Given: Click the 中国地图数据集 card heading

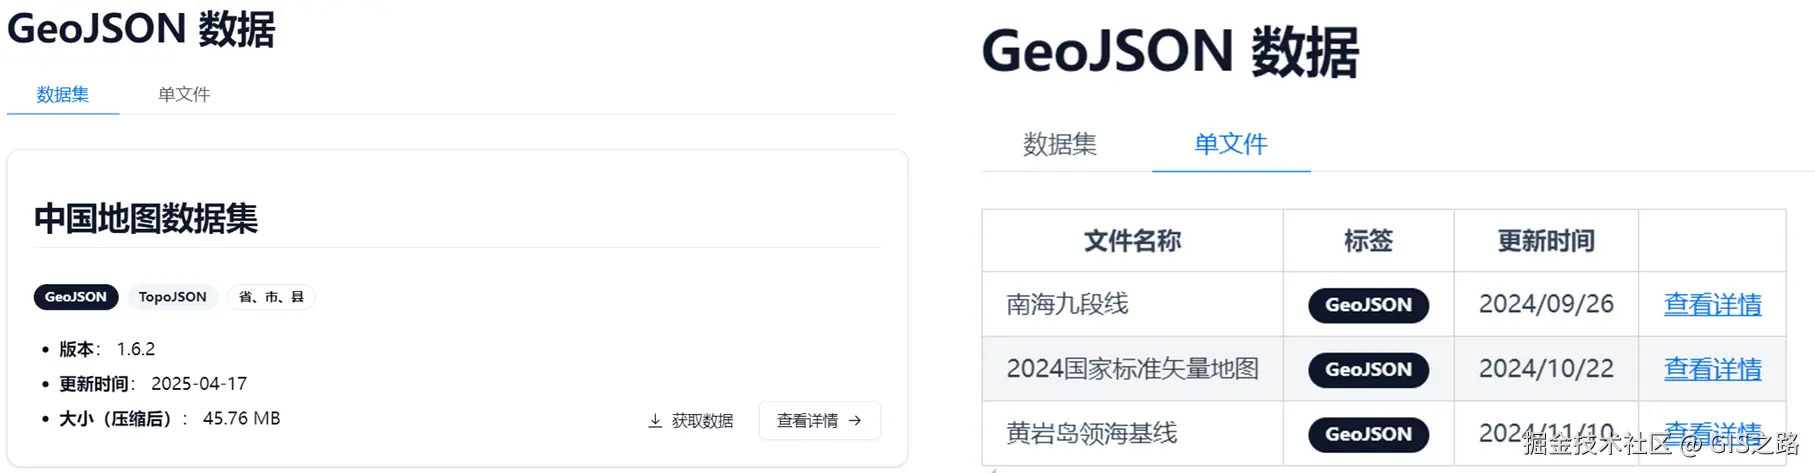Looking at the screenshot, I should (146, 218).
